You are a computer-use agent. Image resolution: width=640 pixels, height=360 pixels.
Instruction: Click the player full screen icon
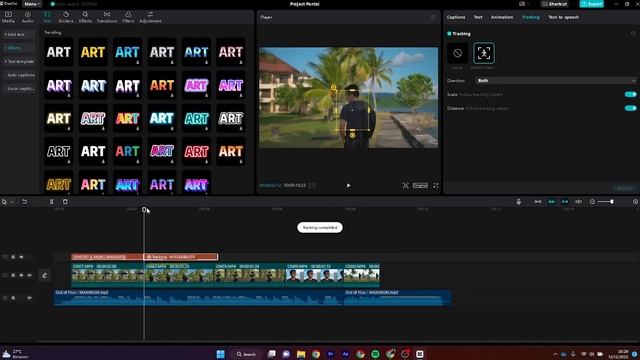coord(436,185)
